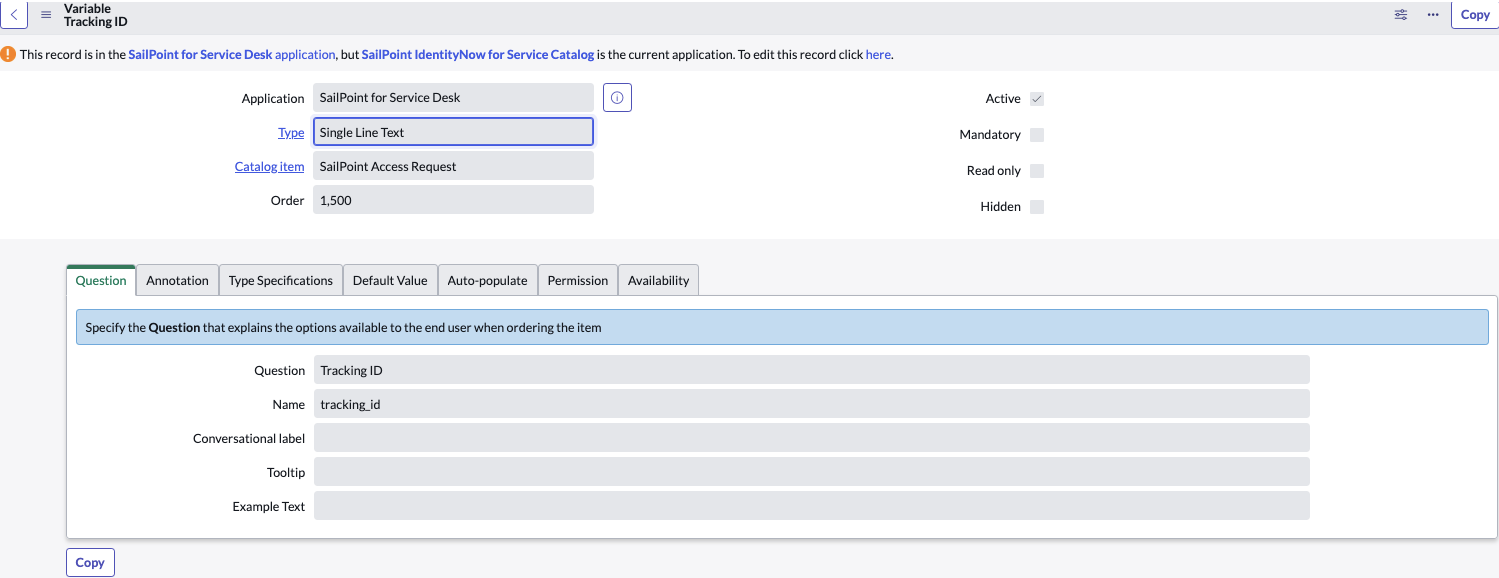This screenshot has height=578, width=1499.
Task: Enable the Hidden checkbox
Action: 1037,207
